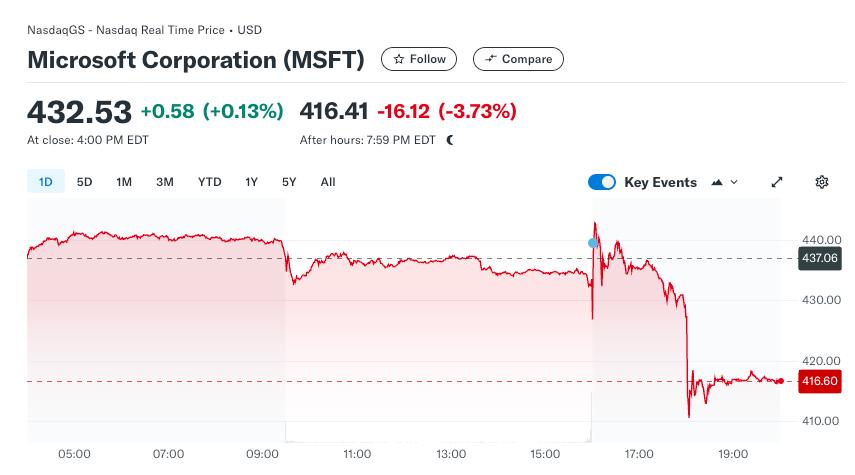The width and height of the screenshot is (855, 475).
Task: Open chart settings gear icon
Action: point(822,182)
